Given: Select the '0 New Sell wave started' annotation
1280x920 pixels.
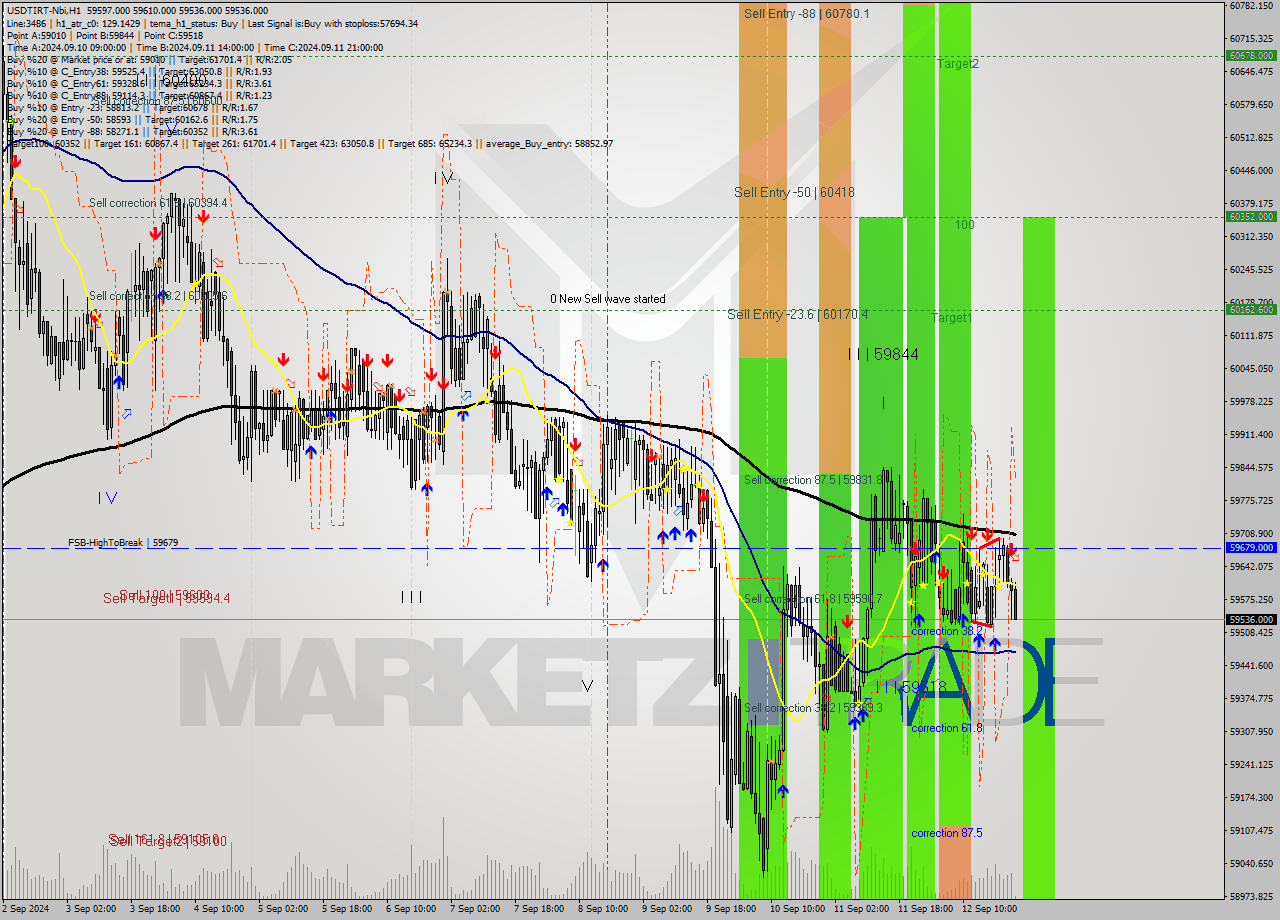Looking at the screenshot, I should pyautogui.click(x=607, y=299).
